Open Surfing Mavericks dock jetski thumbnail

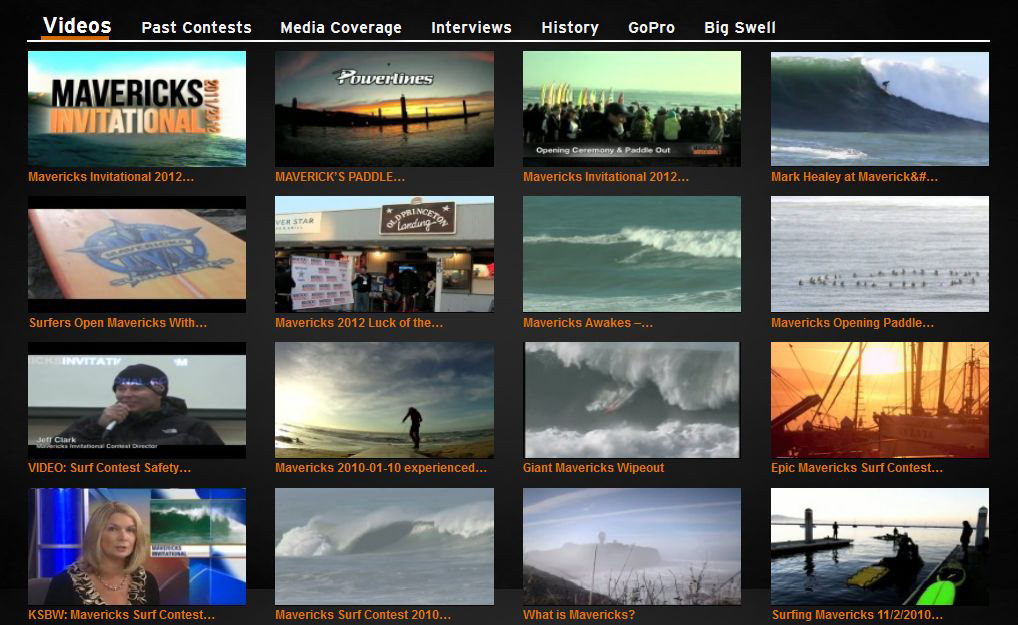pyautogui.click(x=880, y=546)
